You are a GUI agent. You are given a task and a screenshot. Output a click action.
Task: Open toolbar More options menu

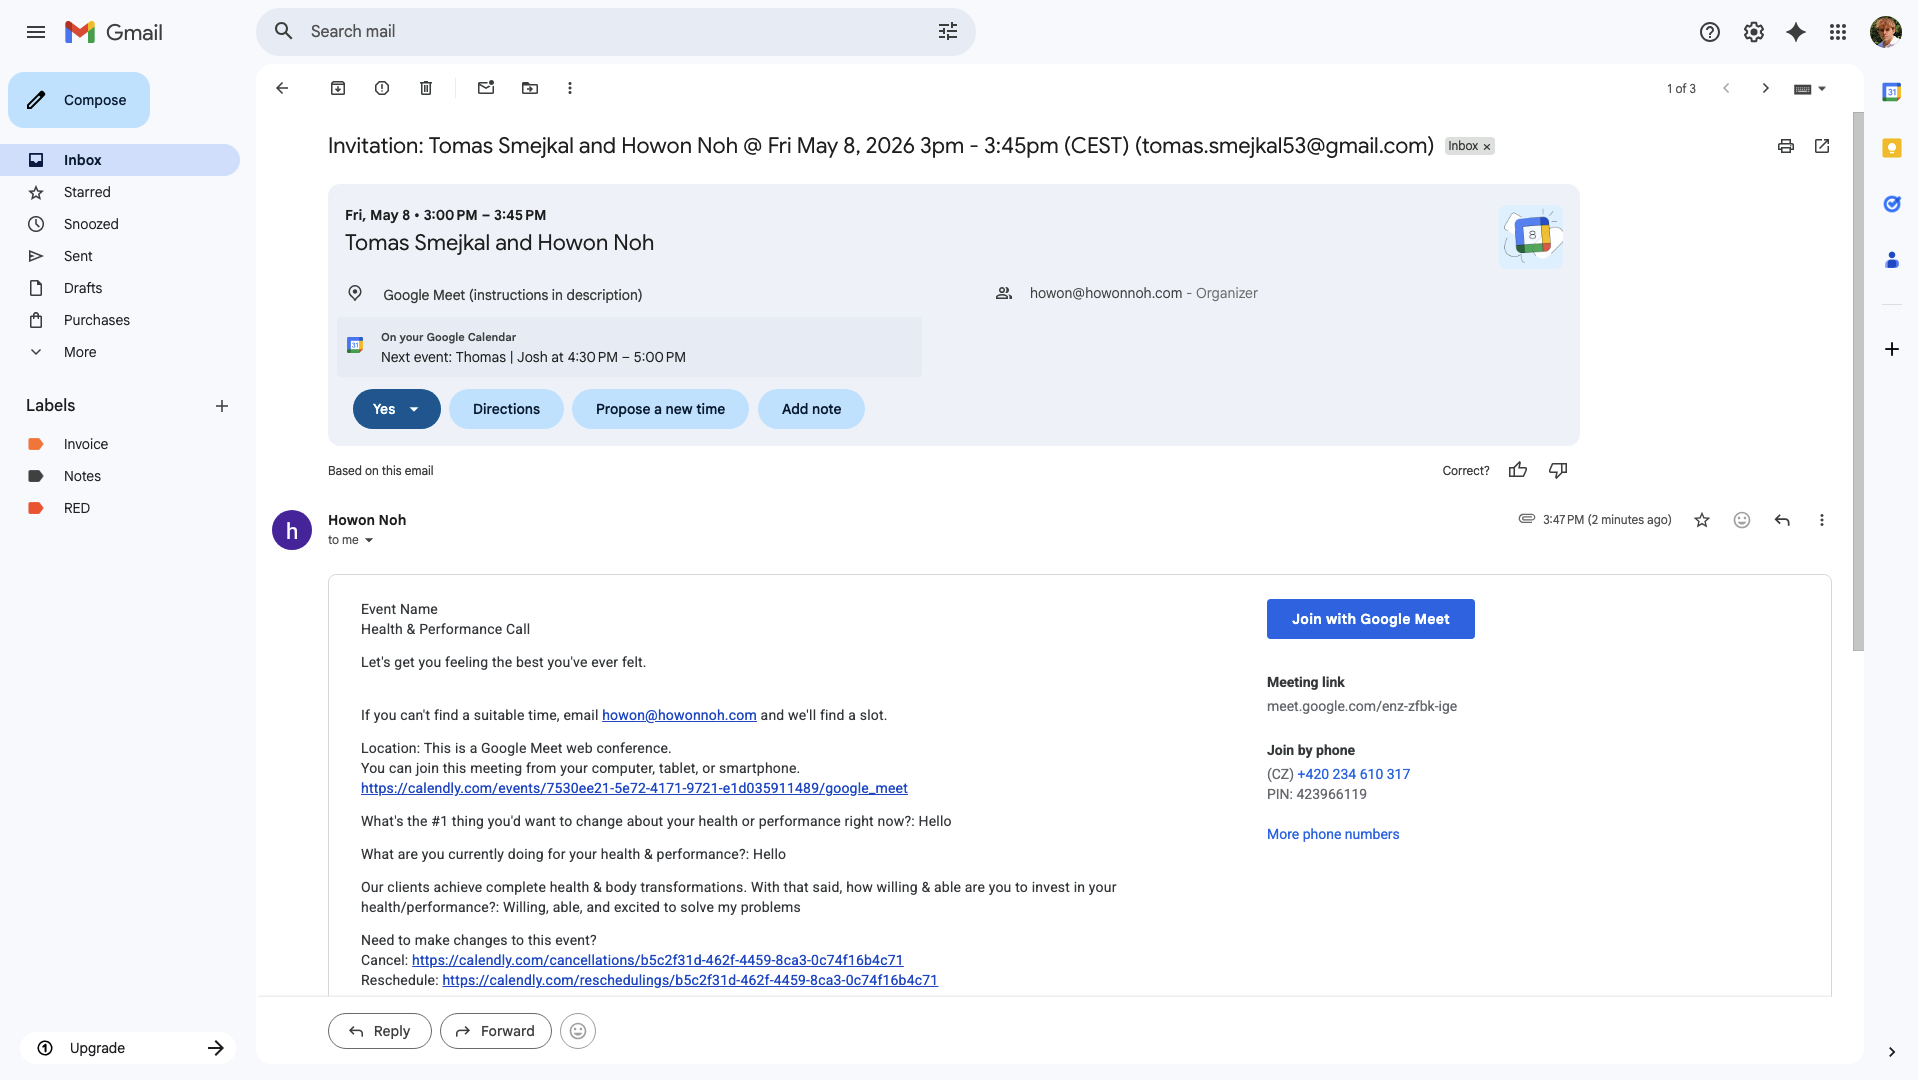pos(570,88)
